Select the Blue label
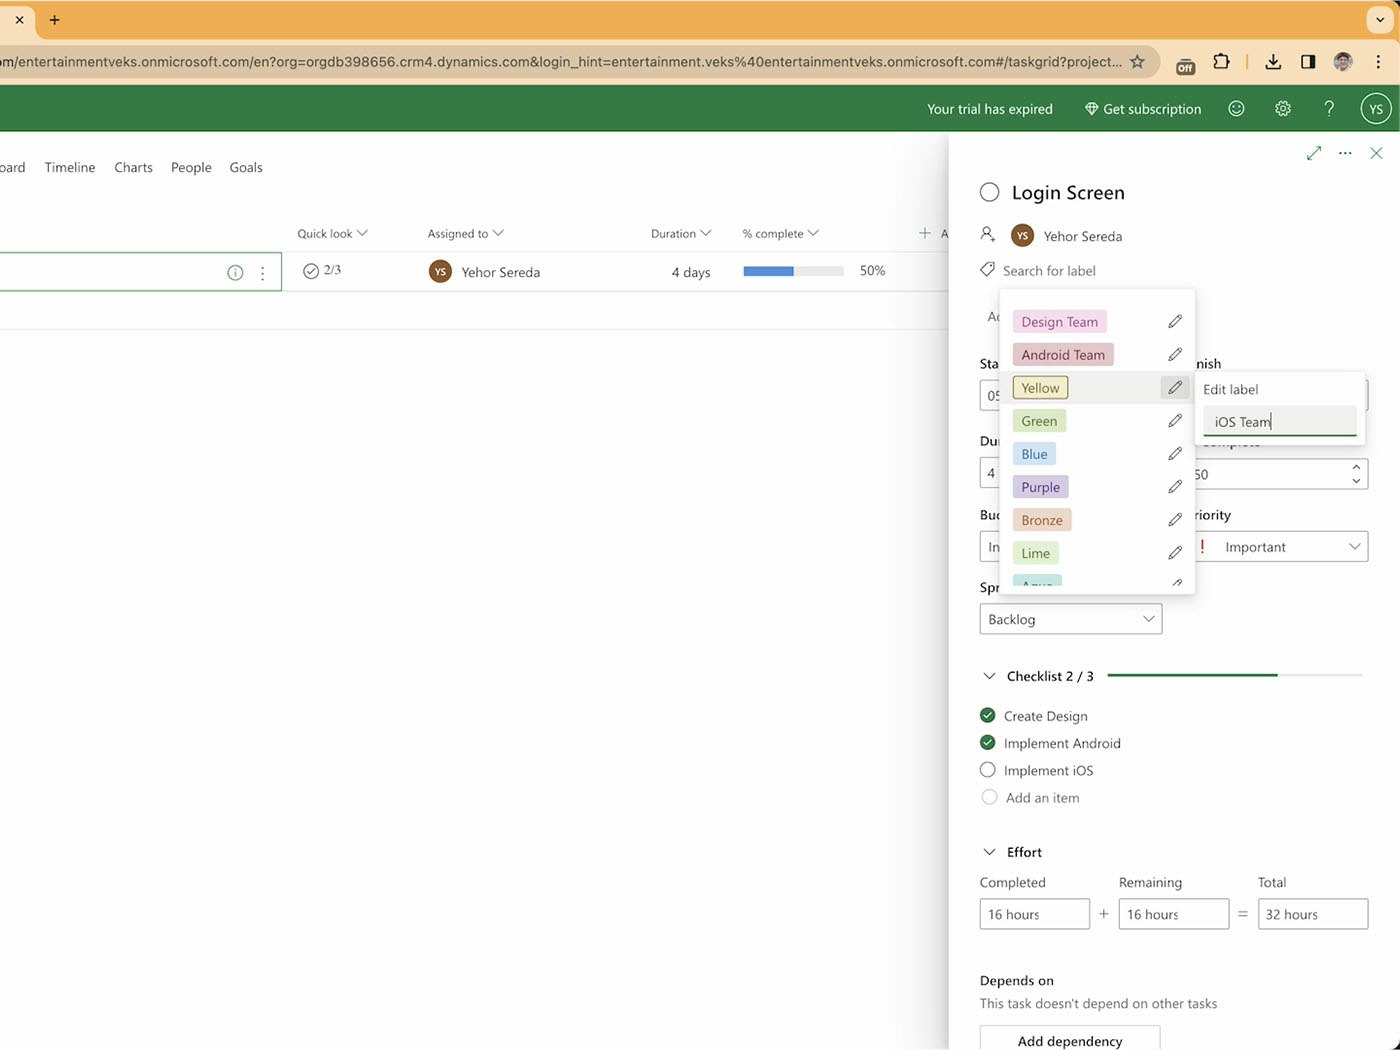This screenshot has height=1050, width=1400. click(1034, 453)
